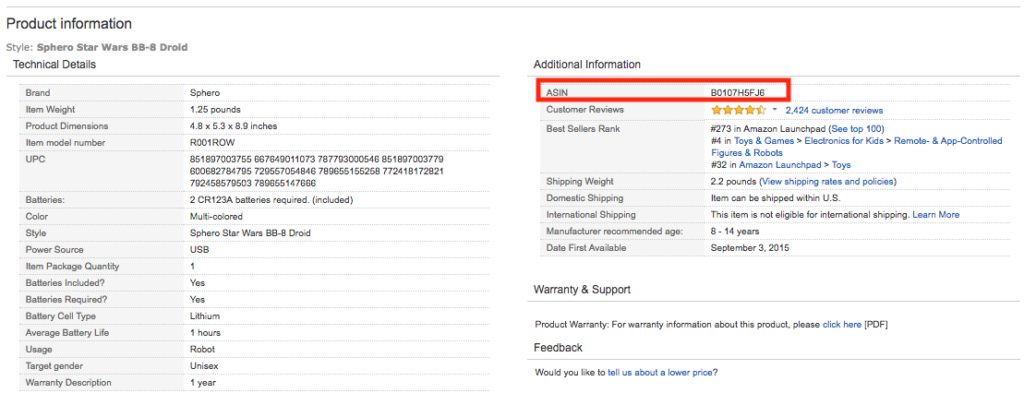The height and width of the screenshot is (393, 1024).
Task: Click the Feedback heading
Action: pyautogui.click(x=558, y=347)
